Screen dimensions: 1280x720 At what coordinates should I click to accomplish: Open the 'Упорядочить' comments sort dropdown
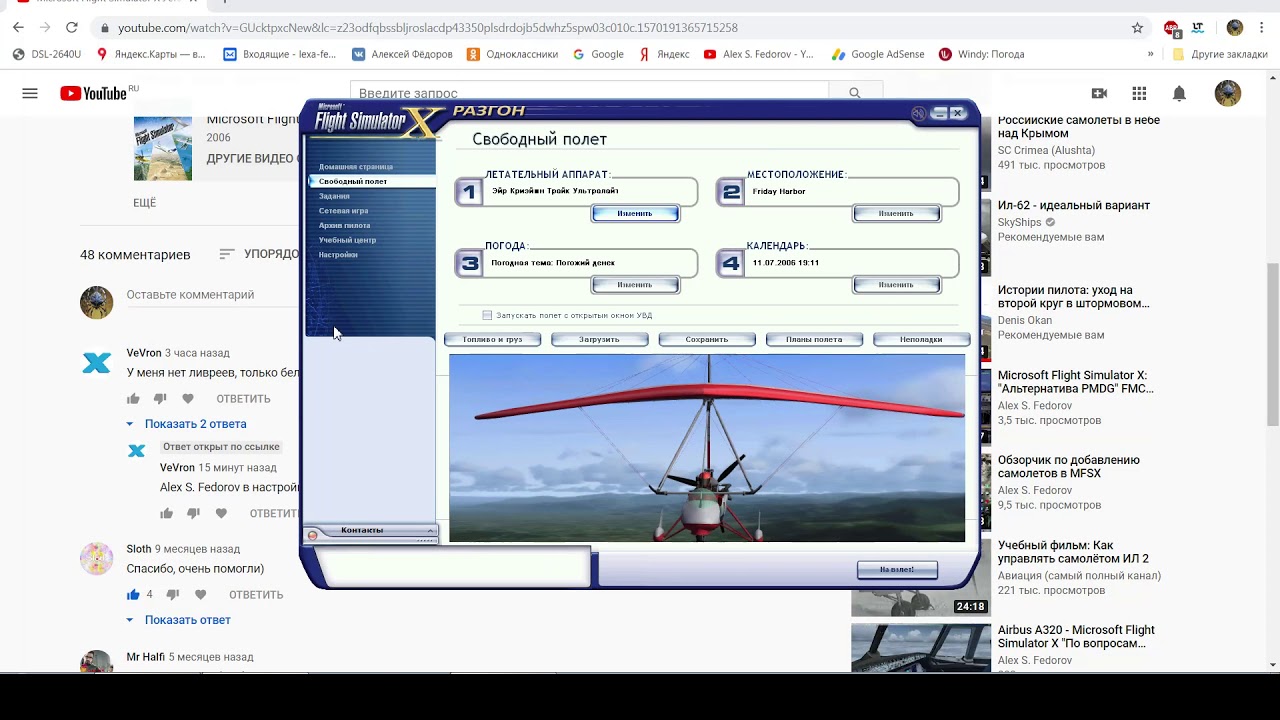click(x=259, y=254)
